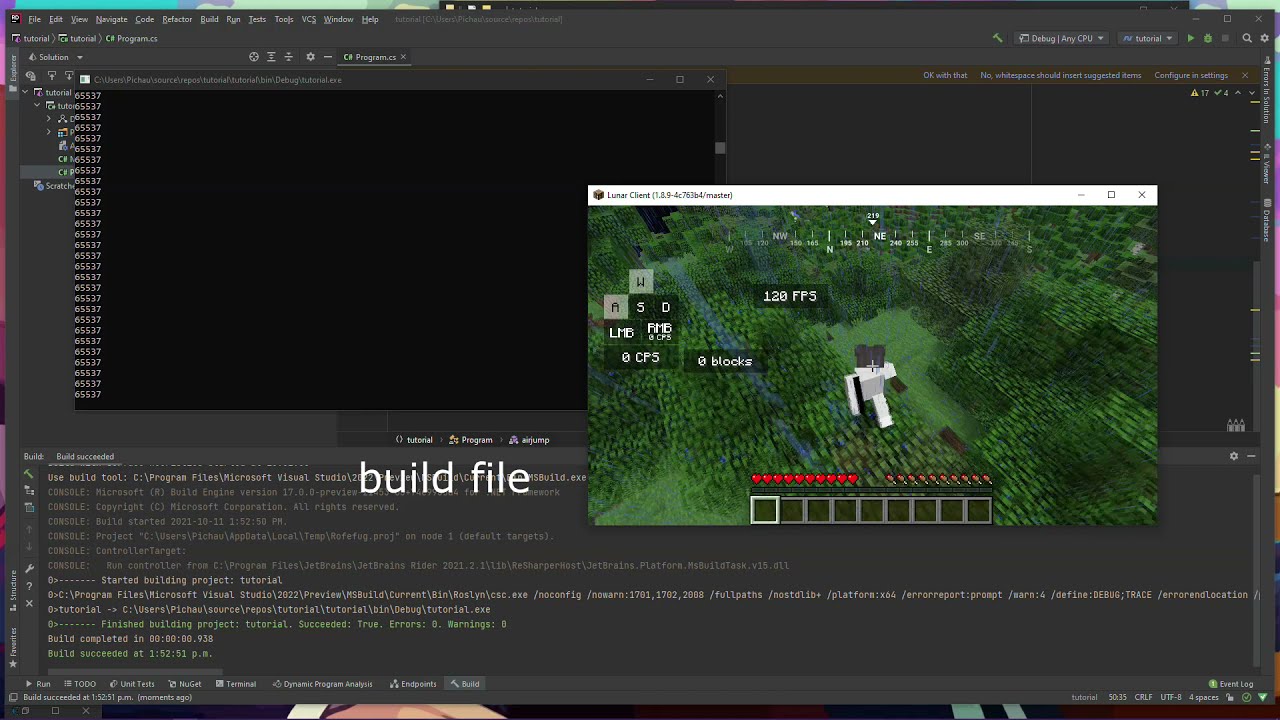This screenshot has height=720, width=1280.
Task: Click 'Build succeeded' tab in Build panel
Action: click(x=85, y=456)
